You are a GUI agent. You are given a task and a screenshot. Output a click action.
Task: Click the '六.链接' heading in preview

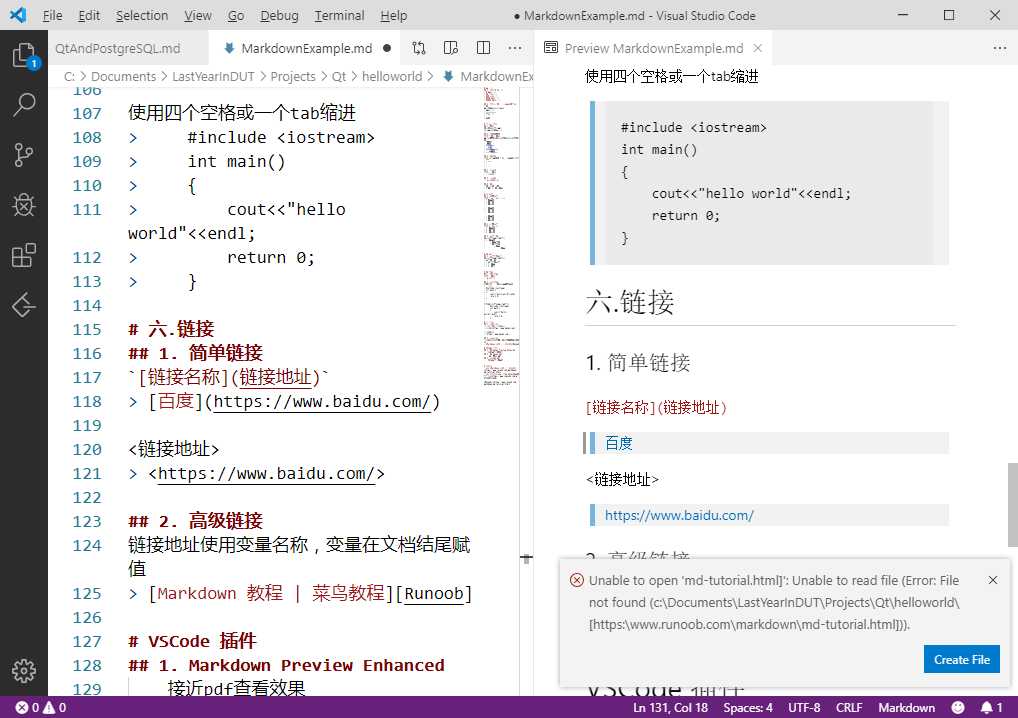630,302
